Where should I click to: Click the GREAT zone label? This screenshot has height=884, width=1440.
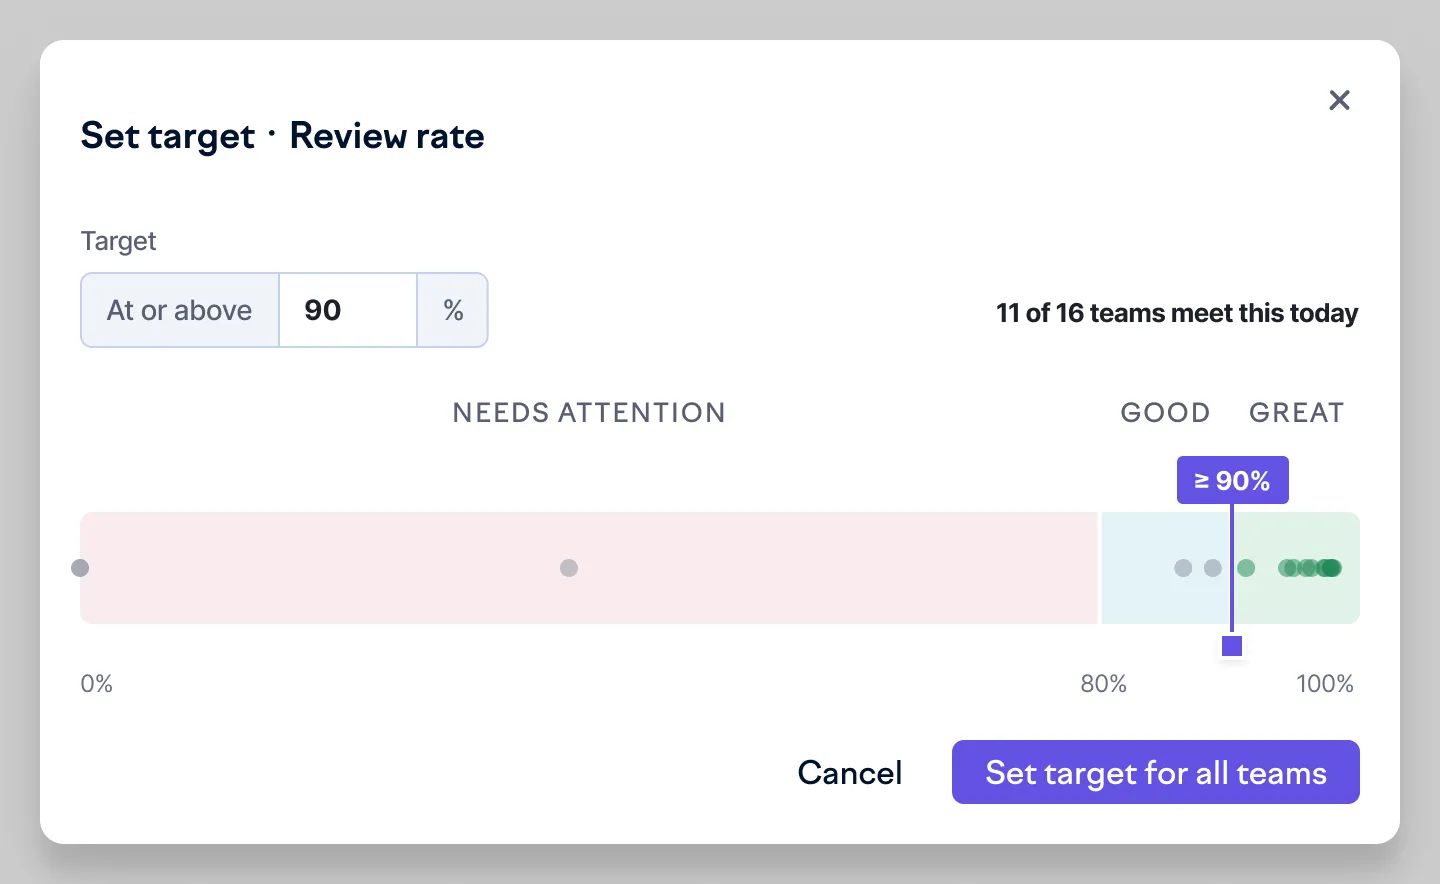coord(1296,413)
